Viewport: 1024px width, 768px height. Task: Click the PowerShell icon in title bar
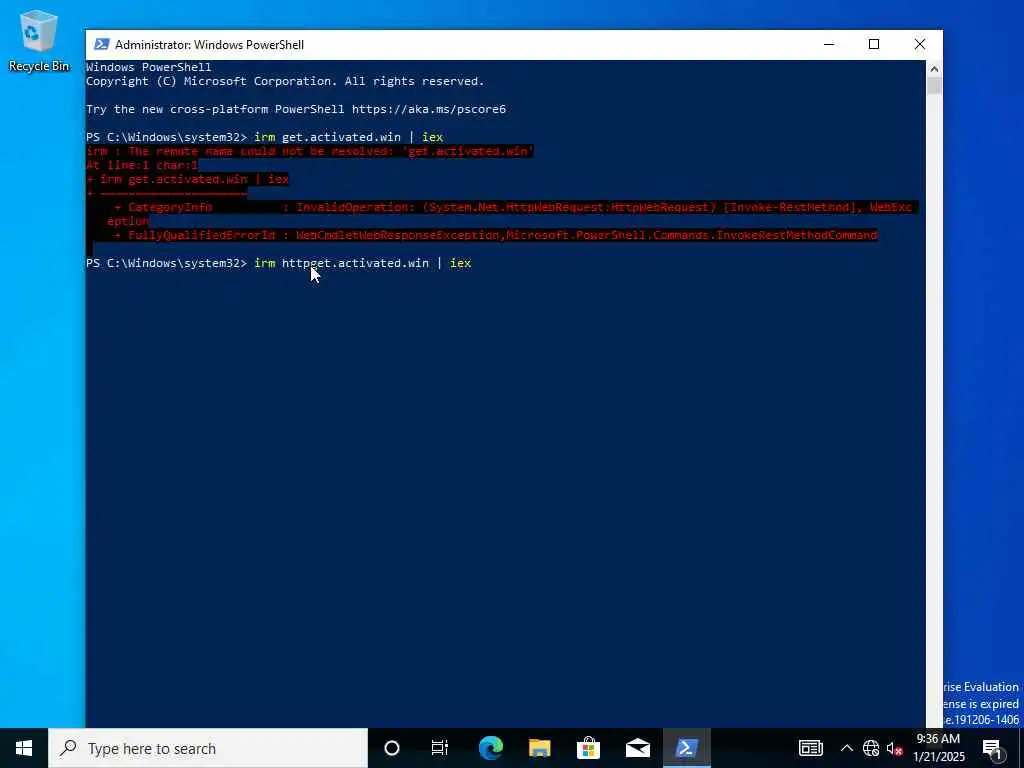101,44
